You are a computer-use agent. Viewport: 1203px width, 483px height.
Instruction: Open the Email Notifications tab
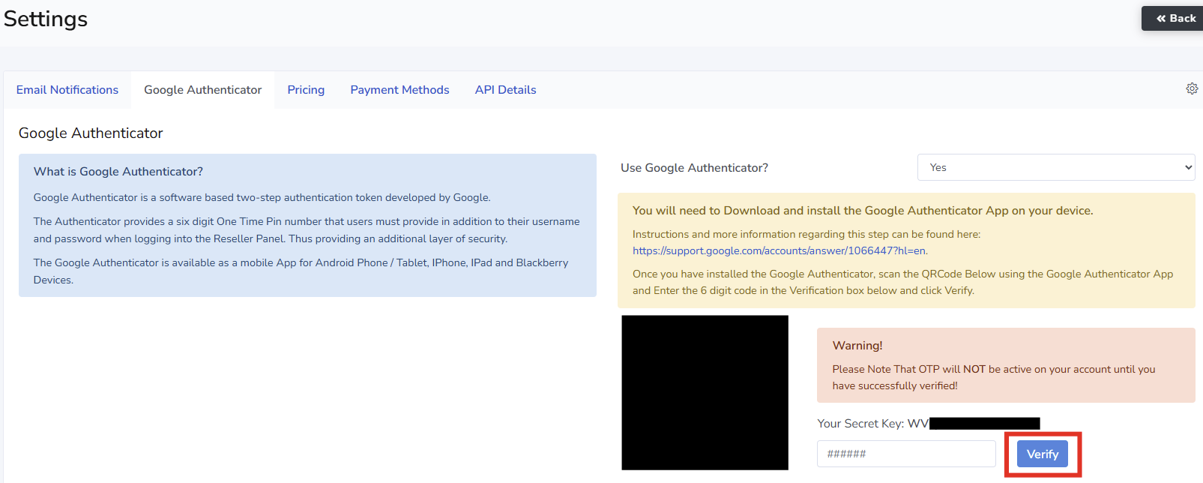pos(67,90)
